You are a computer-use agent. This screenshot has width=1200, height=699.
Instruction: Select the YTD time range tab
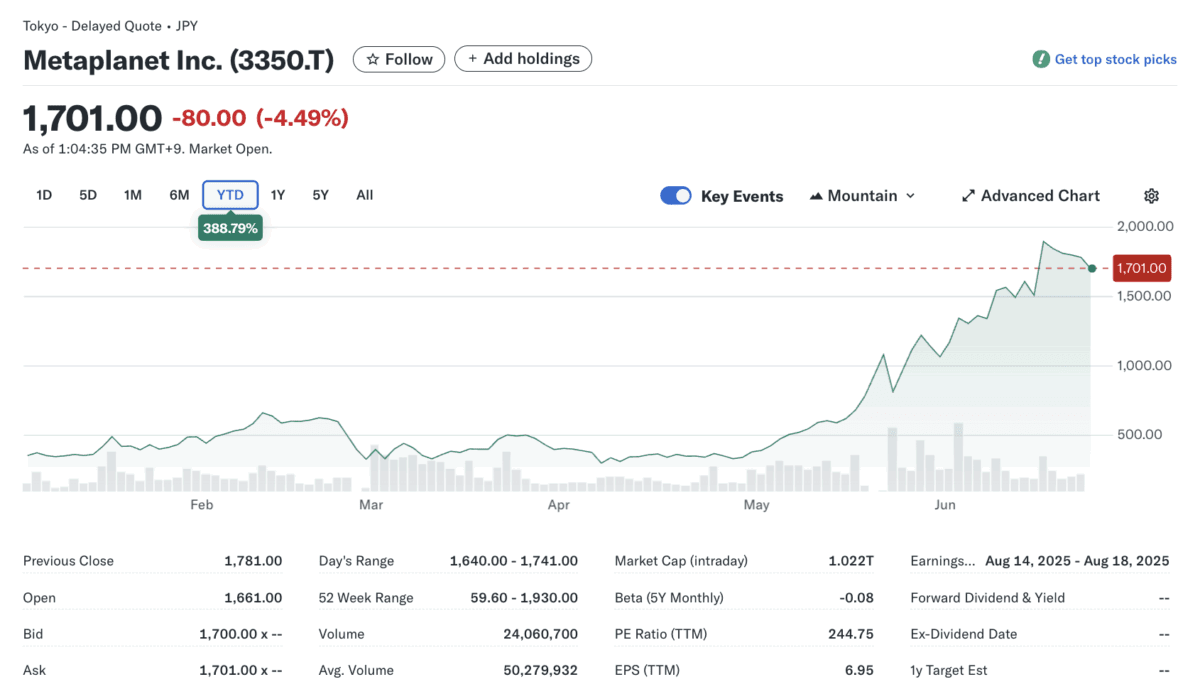(230, 195)
